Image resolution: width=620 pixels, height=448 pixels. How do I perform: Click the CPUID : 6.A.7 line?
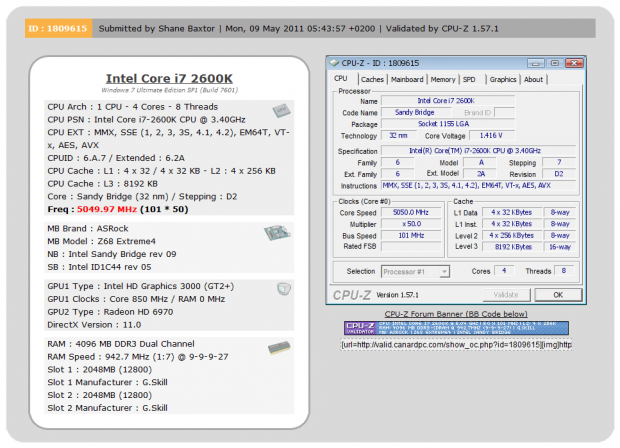[116, 158]
